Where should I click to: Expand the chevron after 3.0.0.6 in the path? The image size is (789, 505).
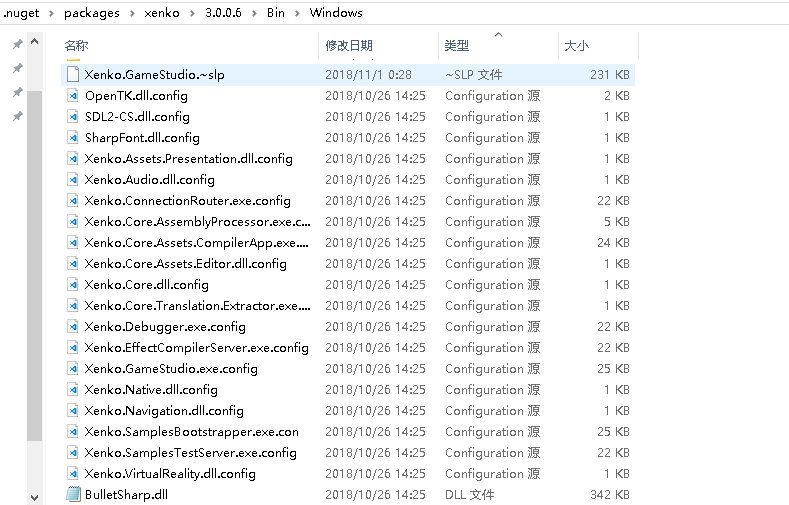click(254, 13)
